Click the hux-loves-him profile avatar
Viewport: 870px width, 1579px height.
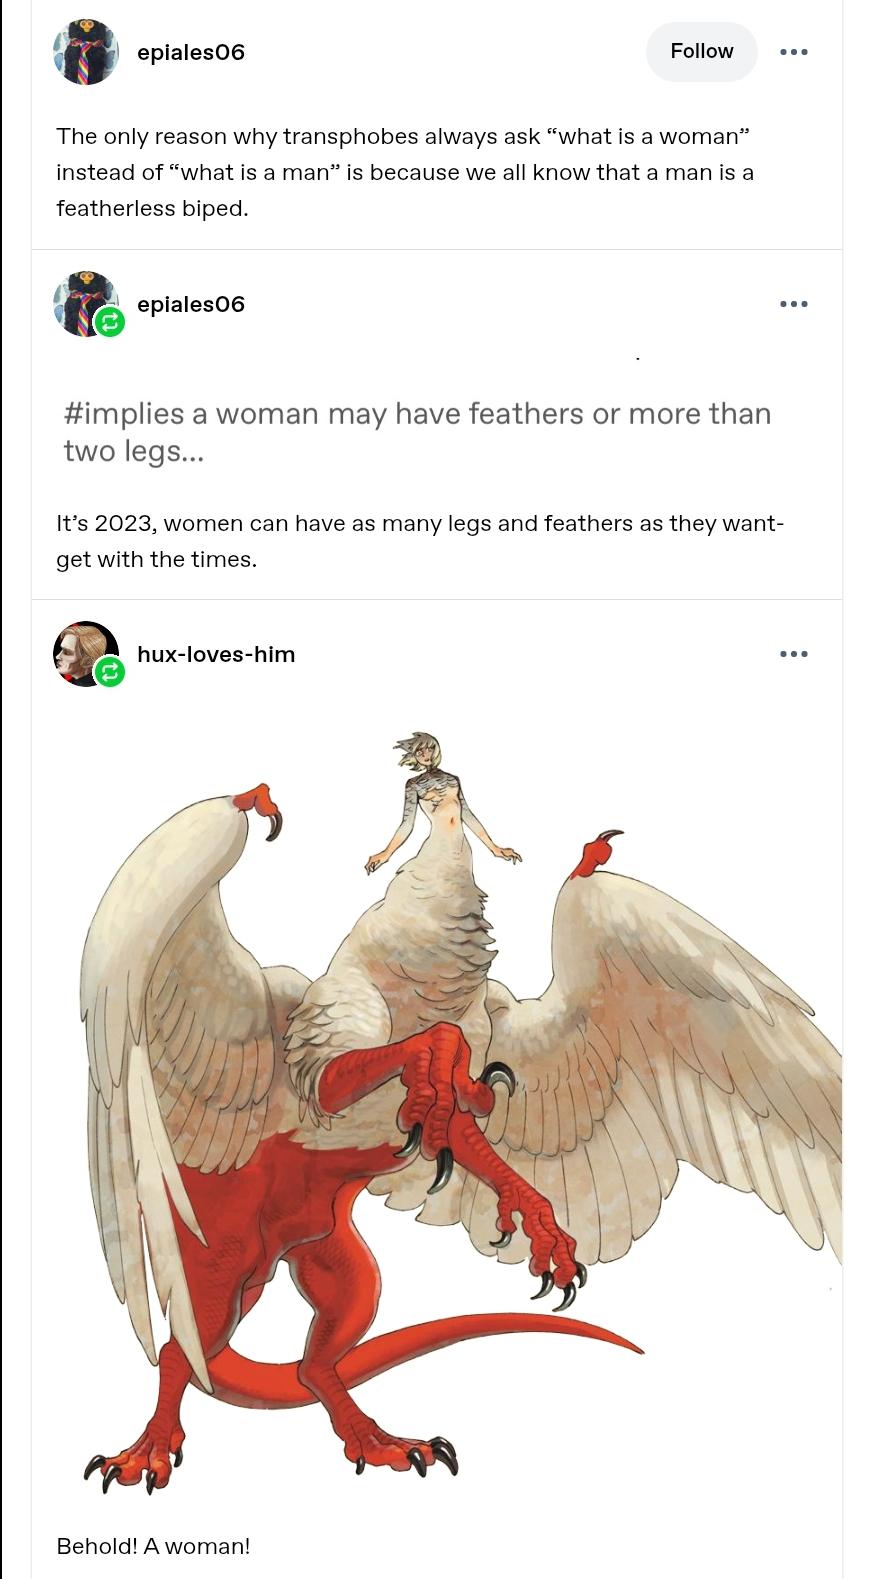point(84,652)
